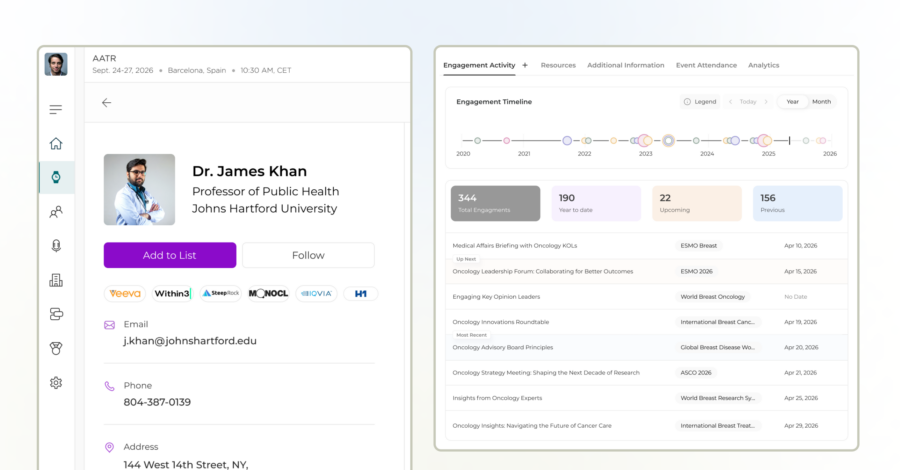
Task: Open Resources tab
Action: 558,65
